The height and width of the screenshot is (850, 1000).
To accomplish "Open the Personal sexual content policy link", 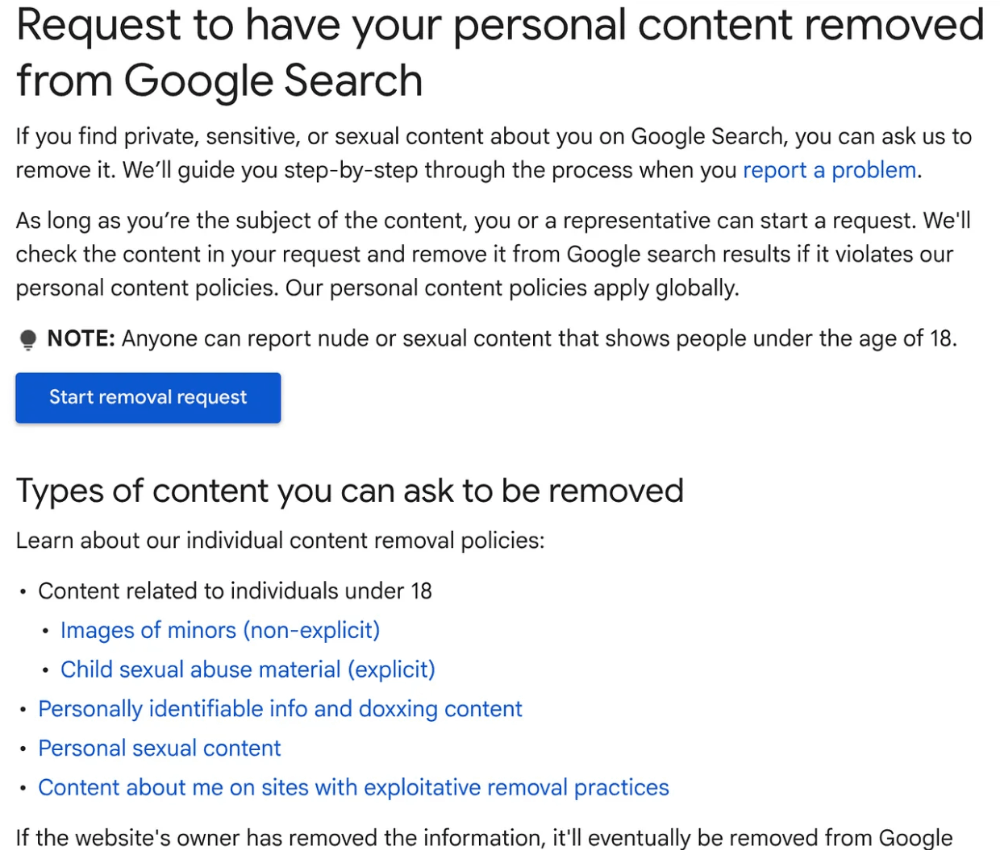I will [x=159, y=749].
